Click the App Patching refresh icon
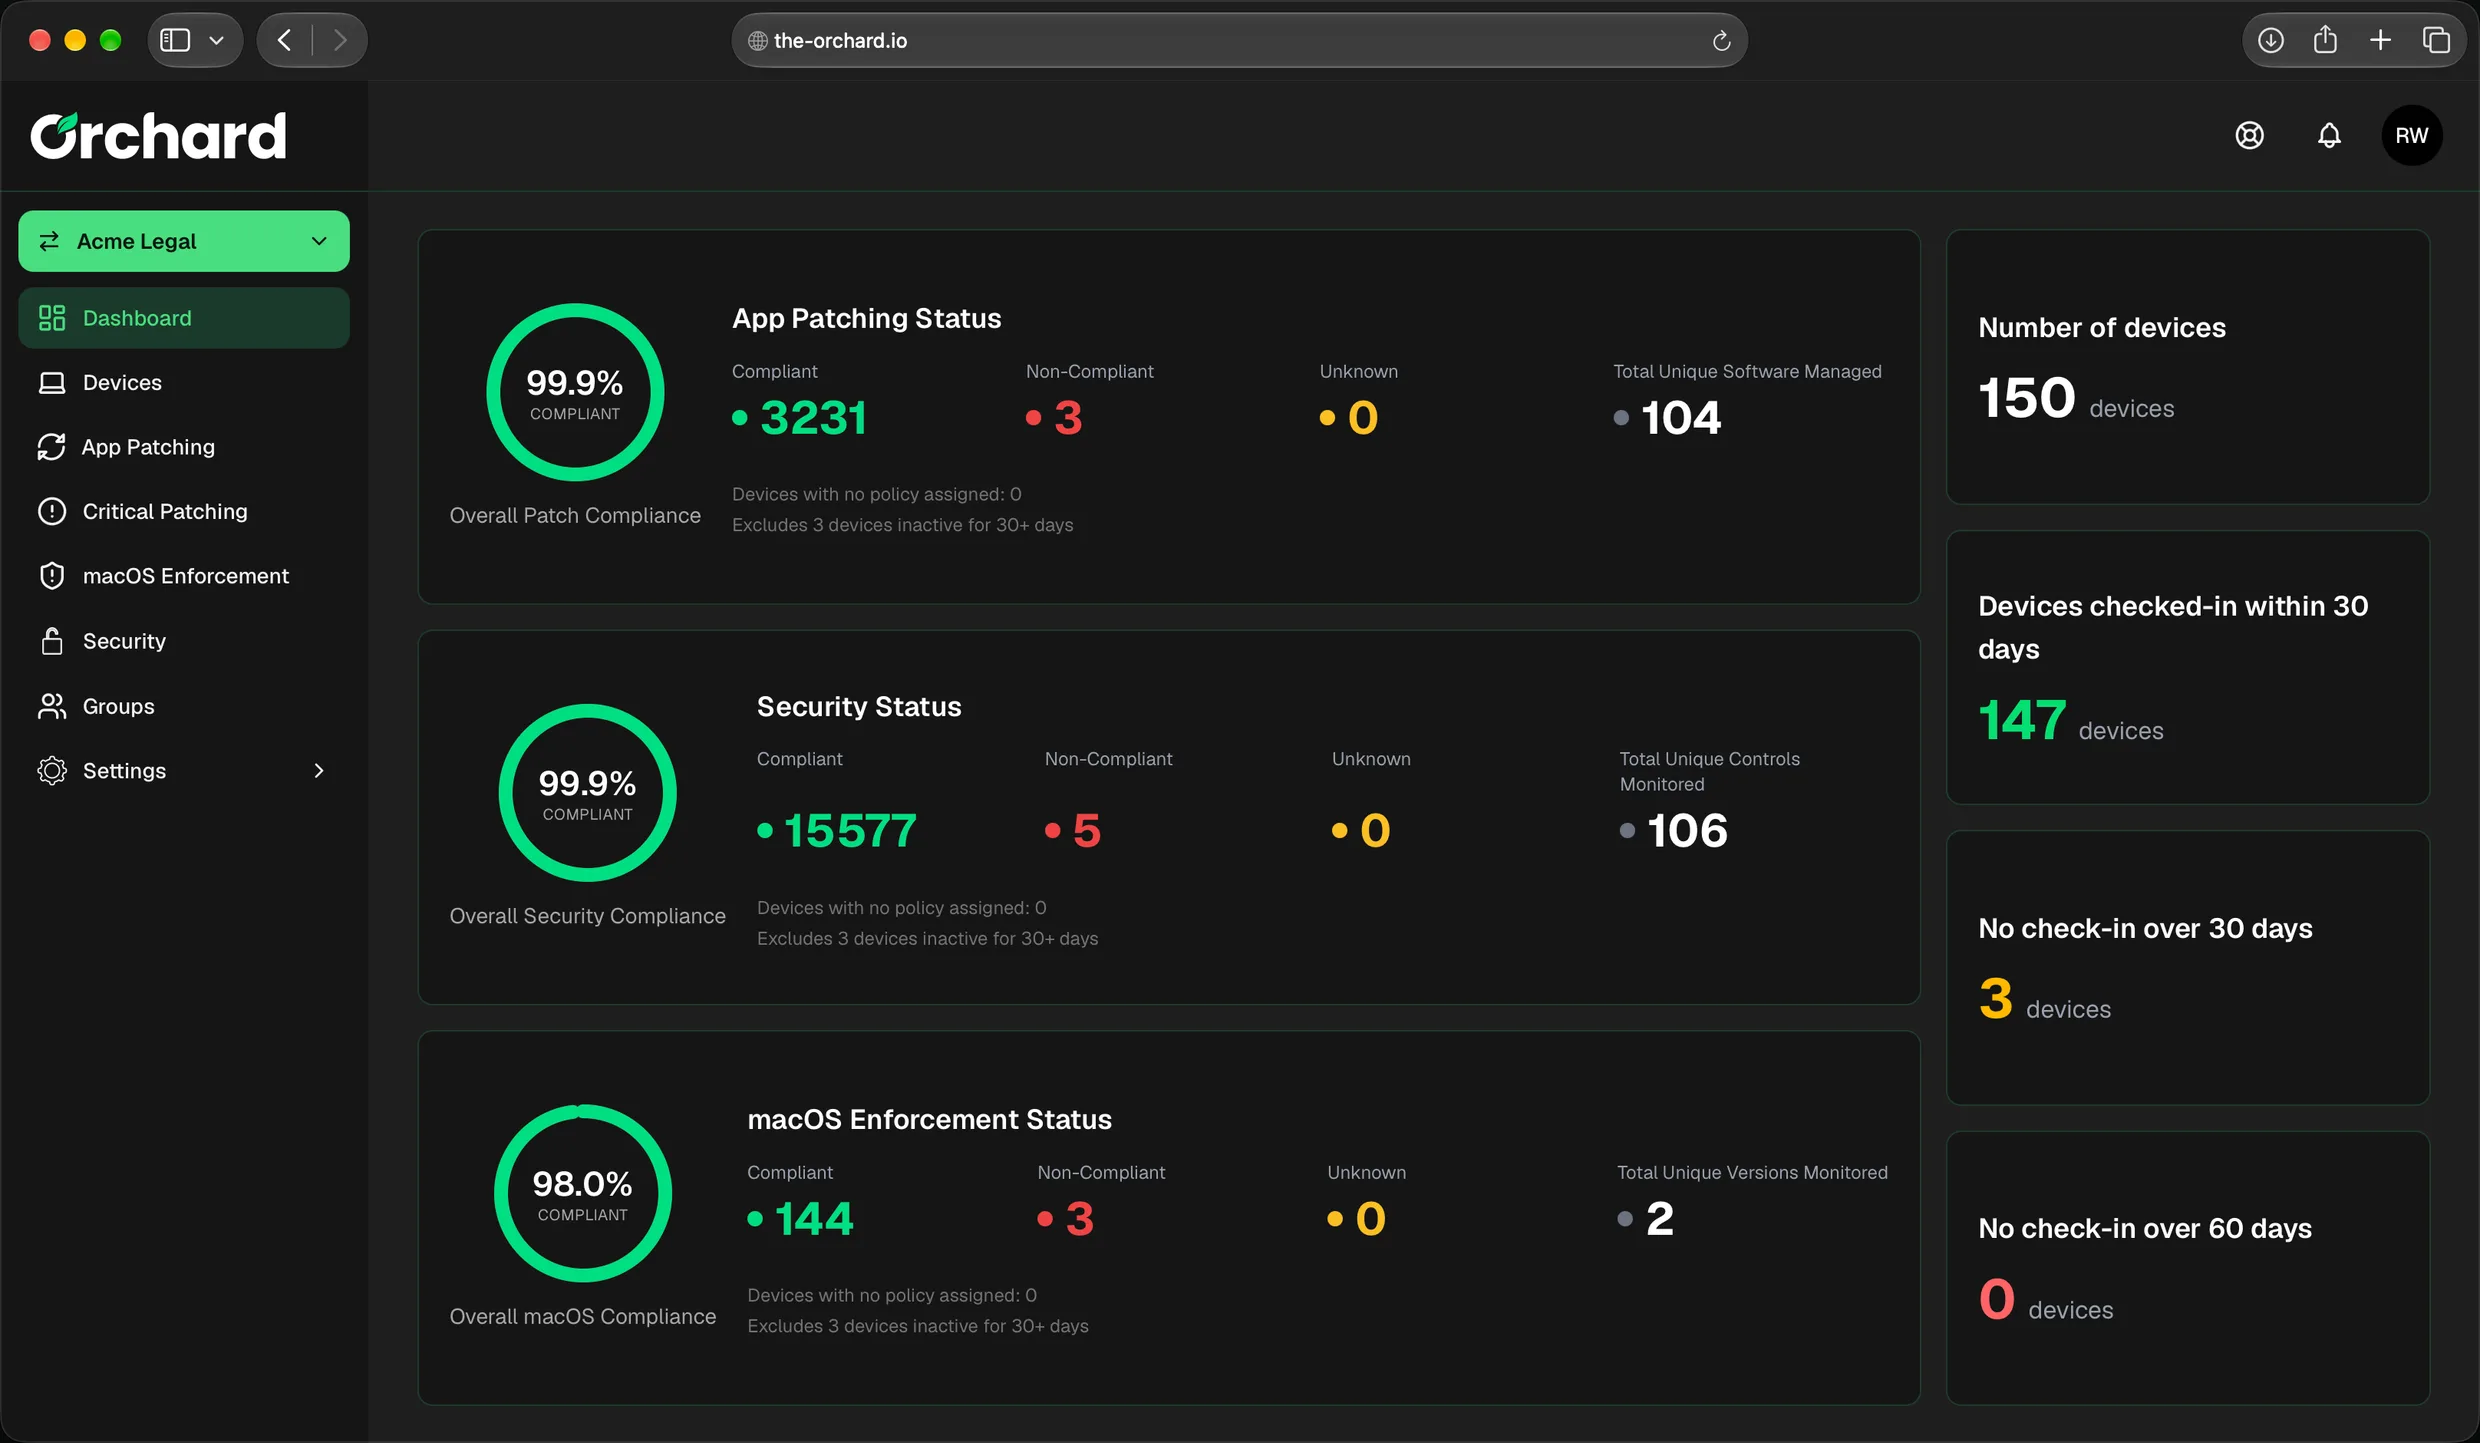This screenshot has height=1443, width=2480. [x=52, y=447]
